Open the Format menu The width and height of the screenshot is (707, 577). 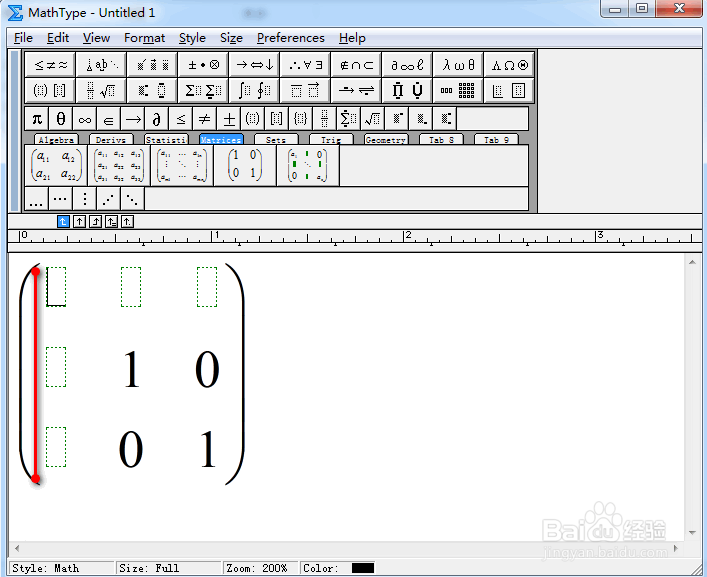[144, 38]
